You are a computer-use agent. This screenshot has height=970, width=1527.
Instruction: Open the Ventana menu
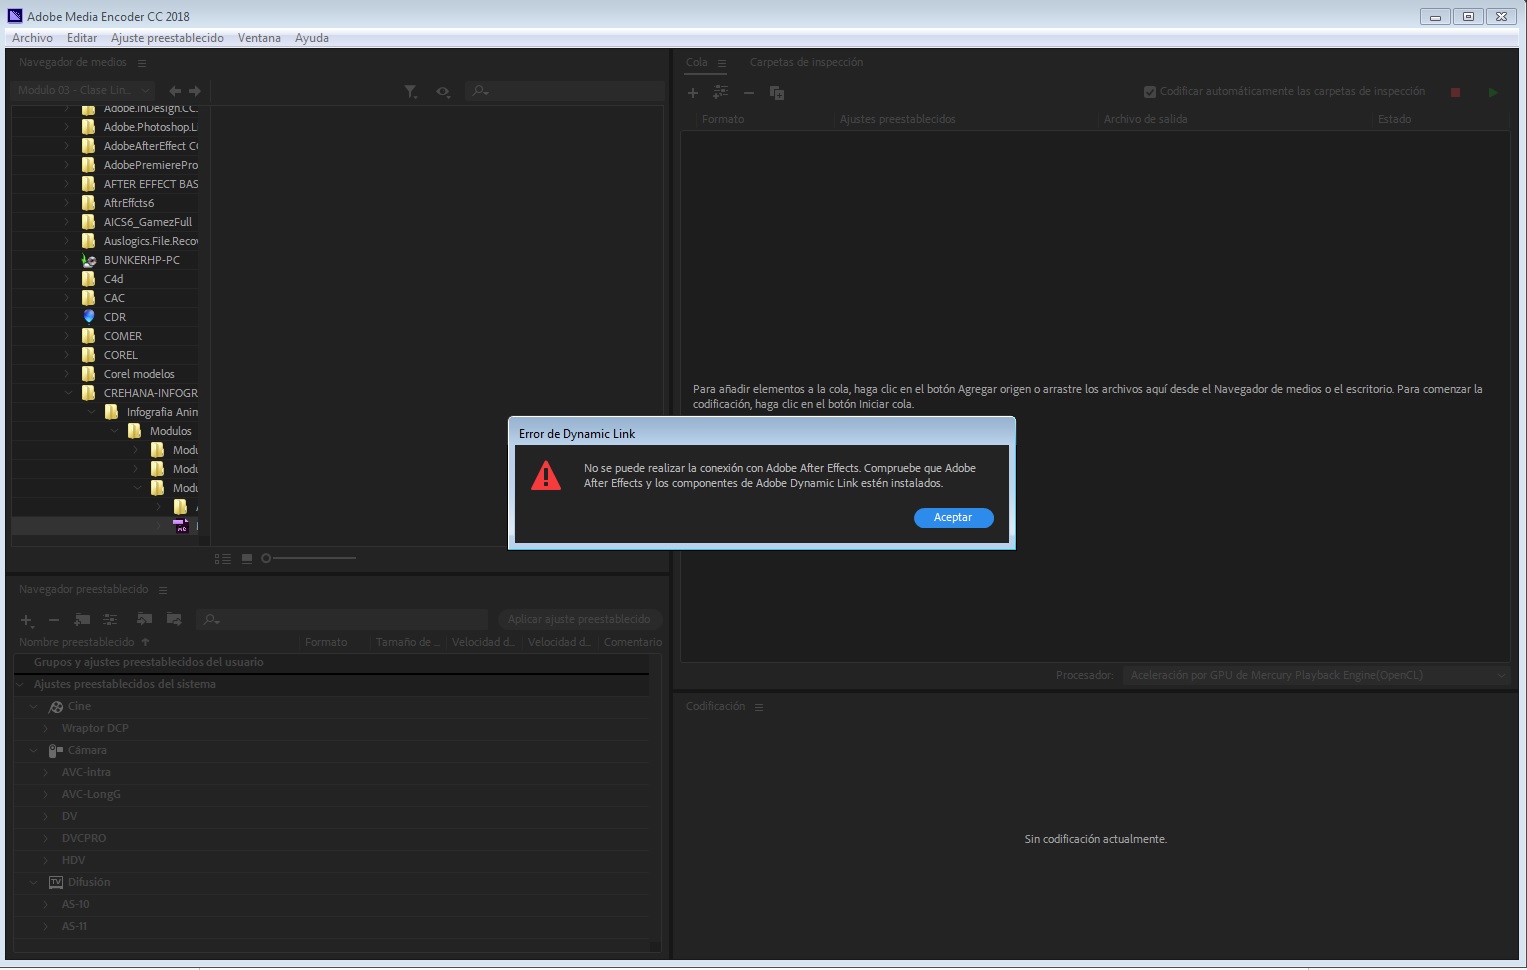click(259, 38)
